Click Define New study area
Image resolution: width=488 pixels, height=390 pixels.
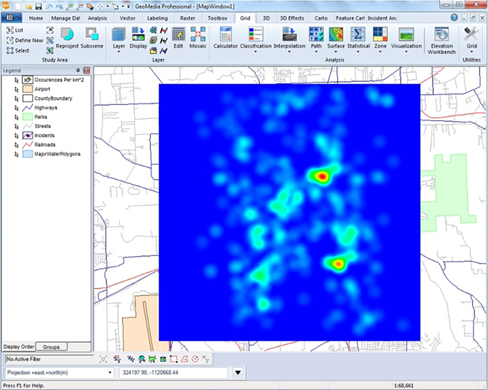point(25,40)
